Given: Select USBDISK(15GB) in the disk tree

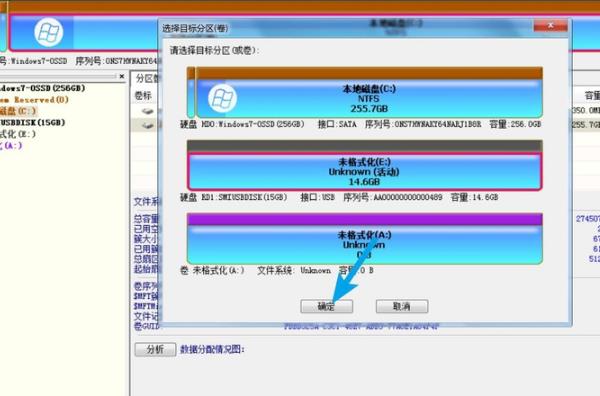Looking at the screenshot, I should [33, 122].
